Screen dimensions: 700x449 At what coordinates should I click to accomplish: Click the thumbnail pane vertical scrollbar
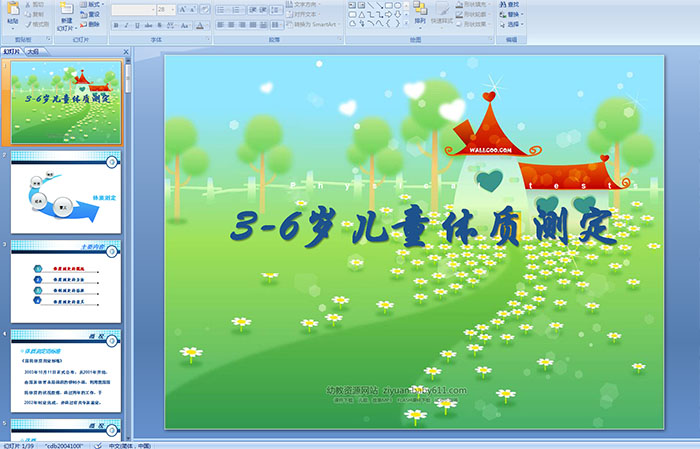(x=129, y=250)
